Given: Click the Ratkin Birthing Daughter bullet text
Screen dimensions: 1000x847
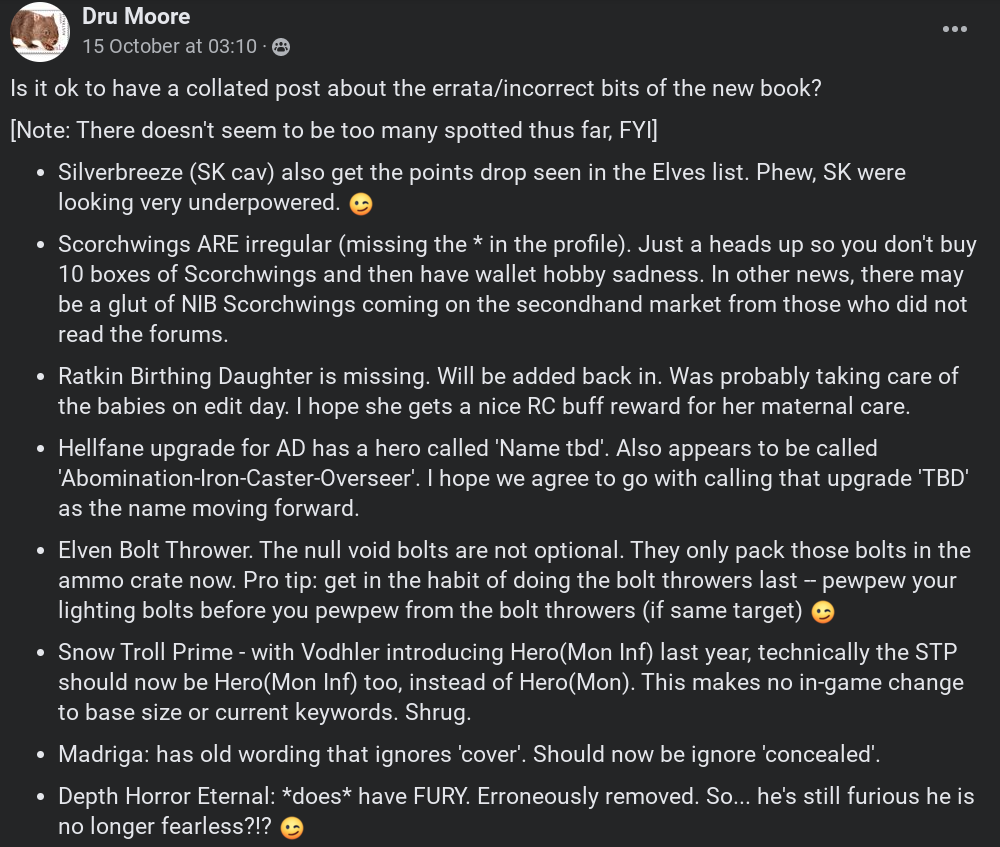Looking at the screenshot, I should (508, 391).
